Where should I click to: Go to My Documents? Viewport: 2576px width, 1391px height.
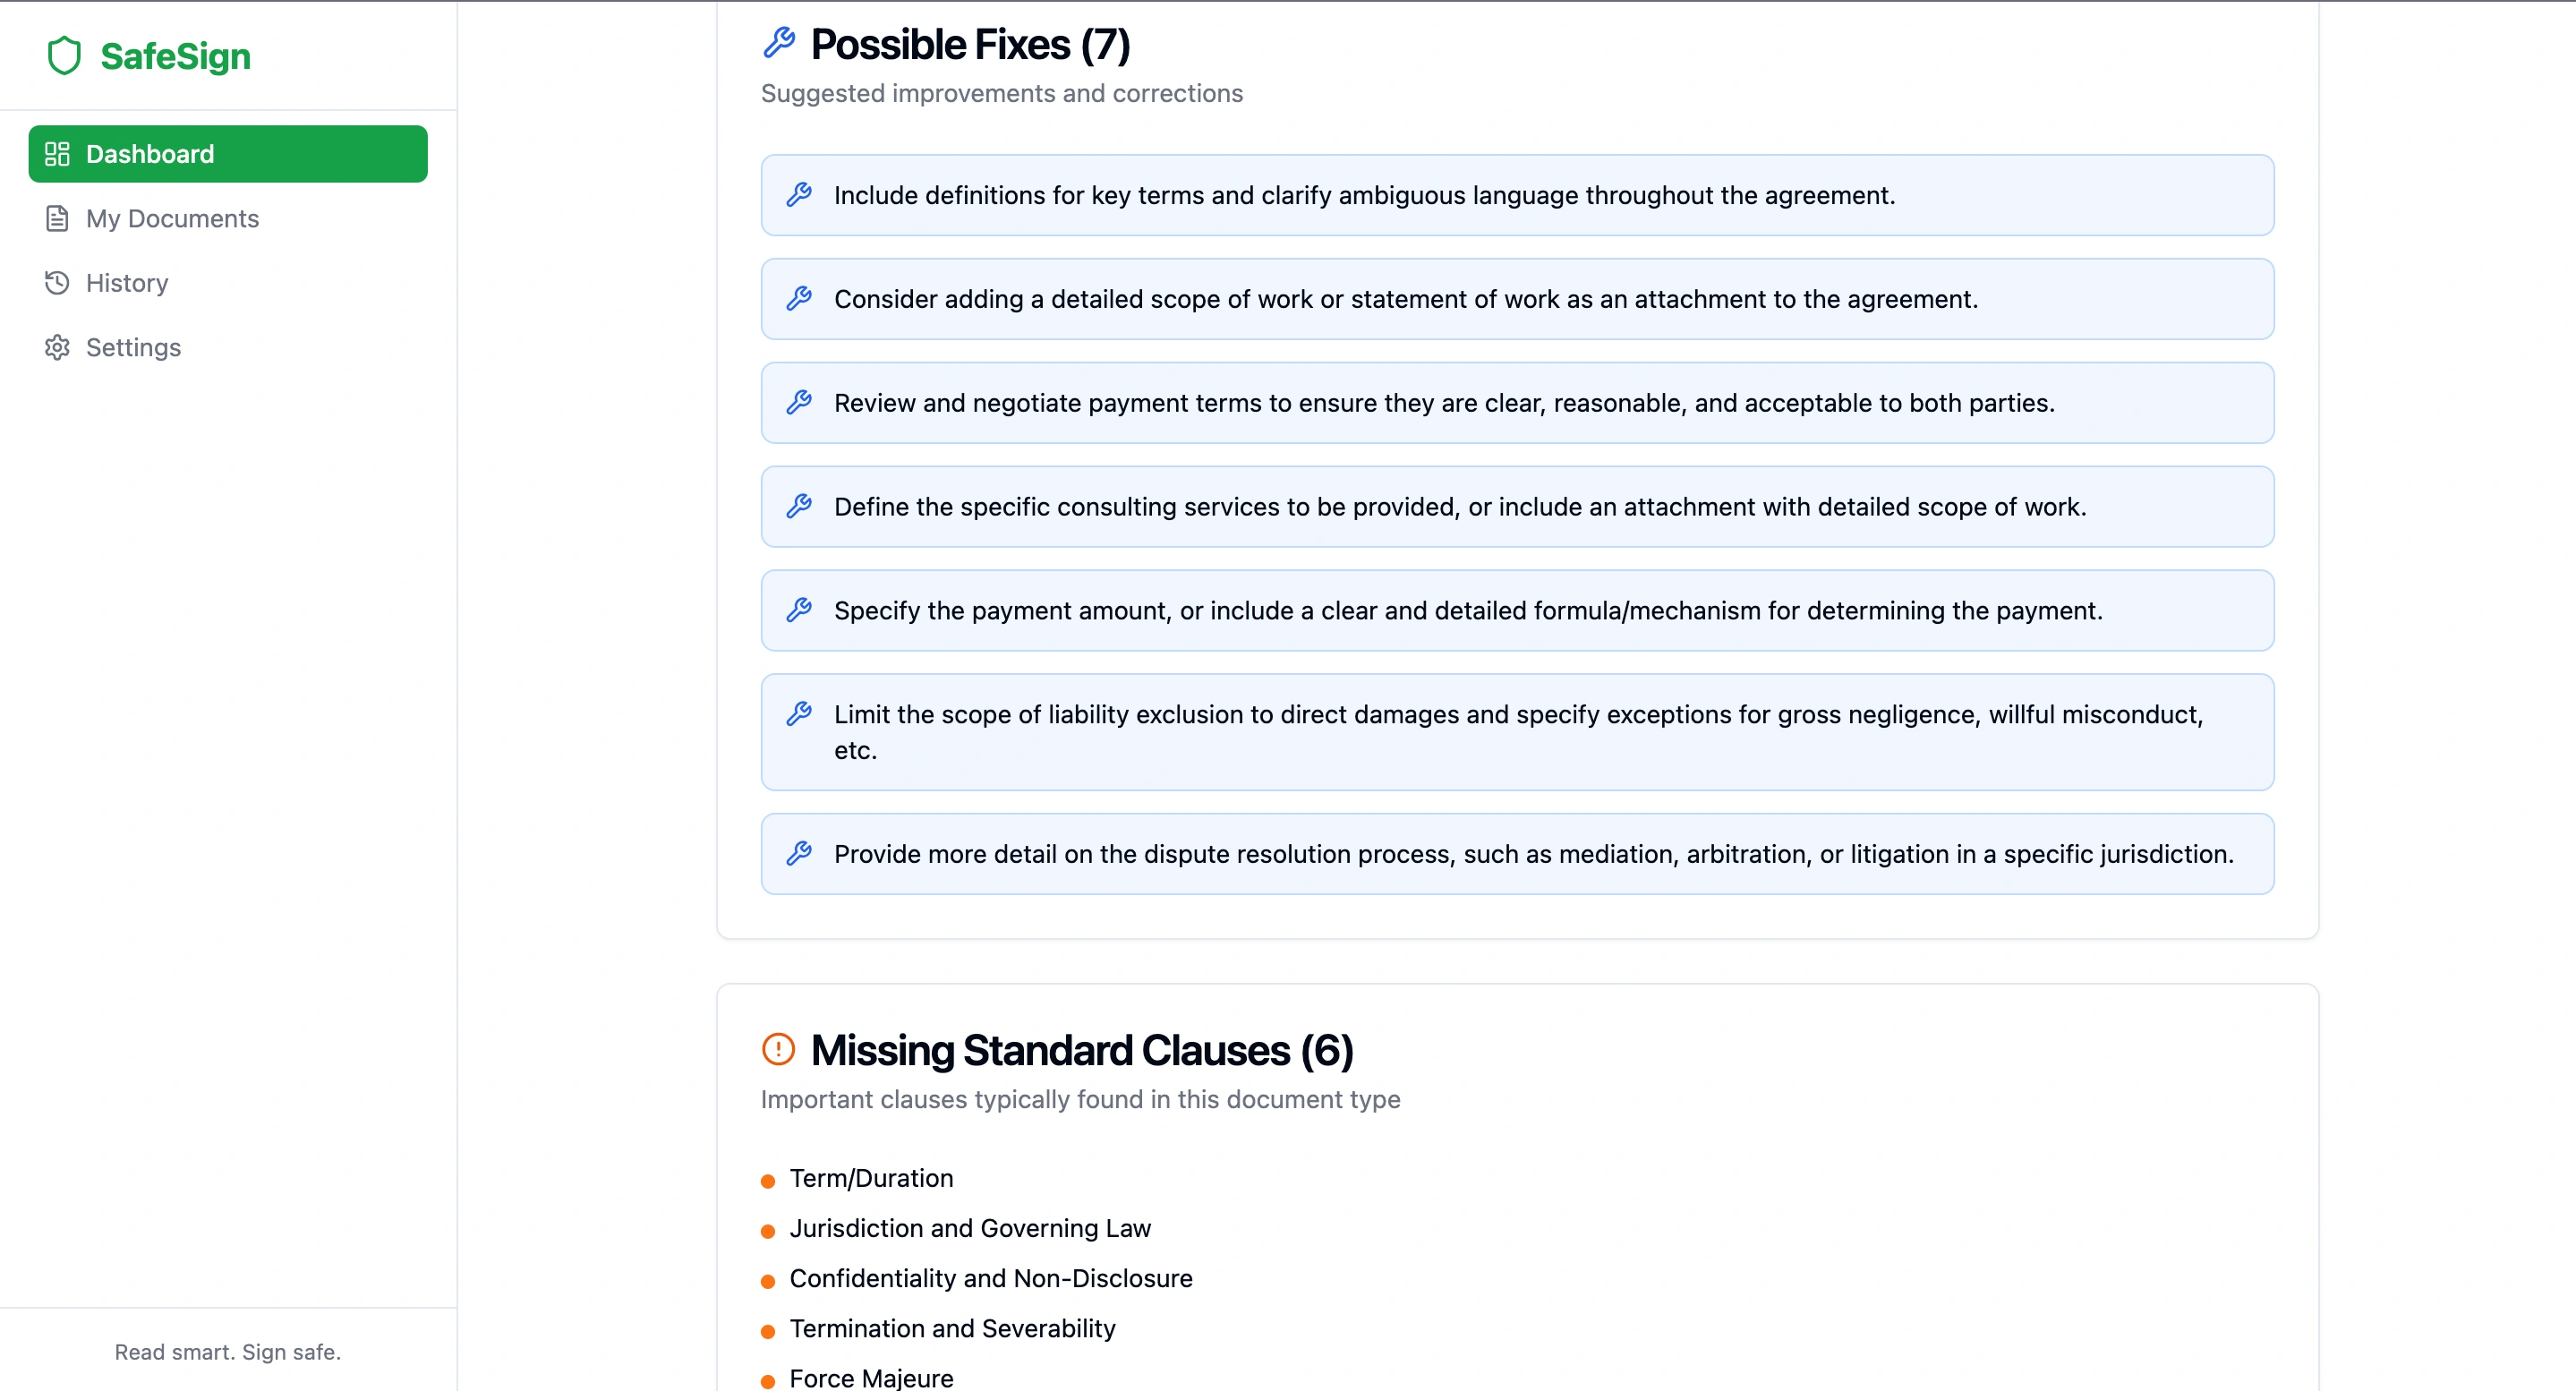(x=172, y=218)
